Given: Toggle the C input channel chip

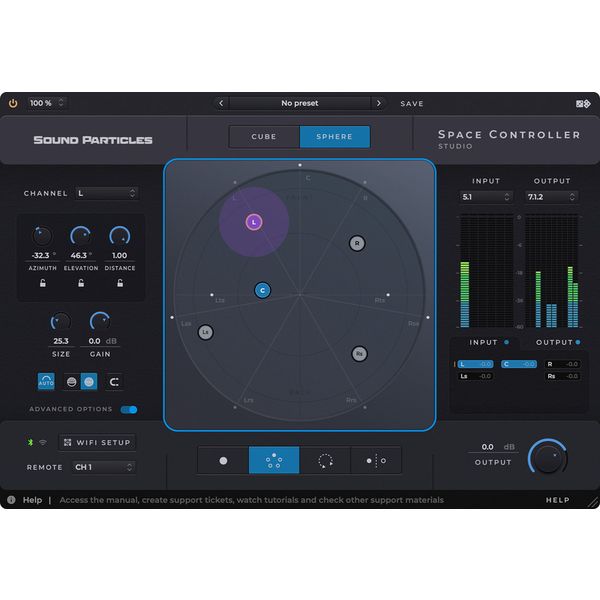Looking at the screenshot, I should coord(519,364).
